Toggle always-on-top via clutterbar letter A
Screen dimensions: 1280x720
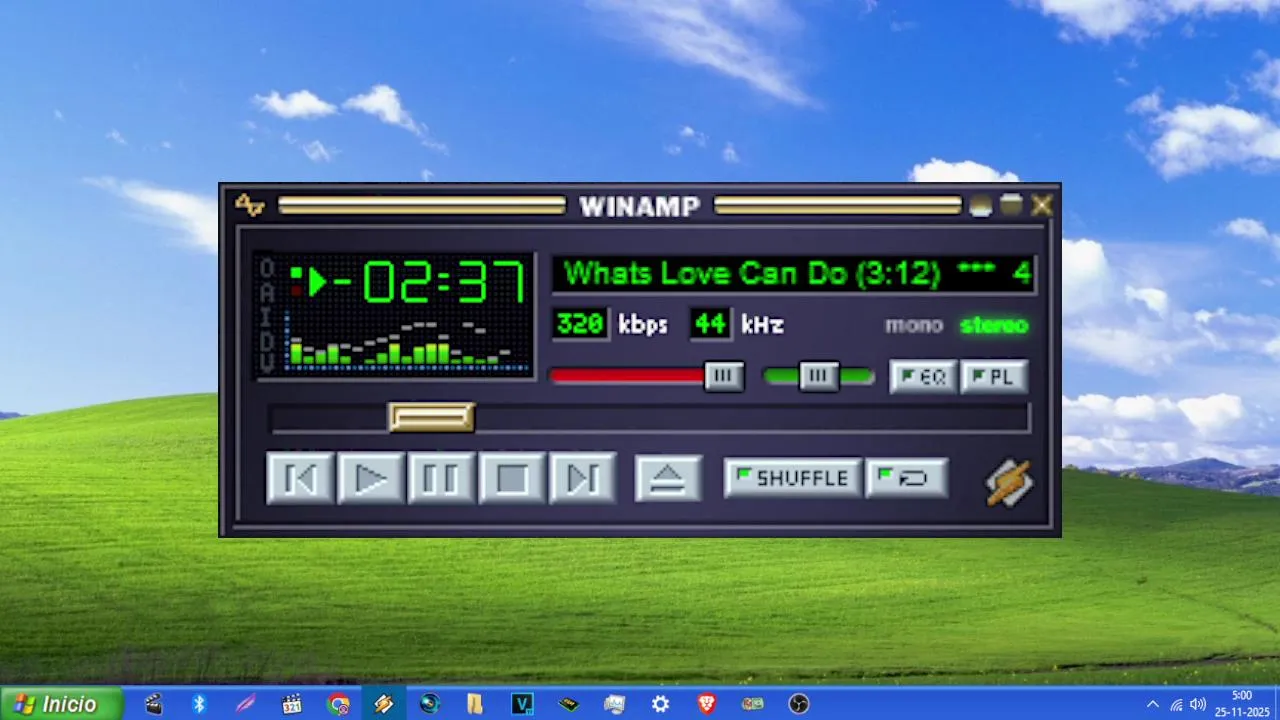267,292
